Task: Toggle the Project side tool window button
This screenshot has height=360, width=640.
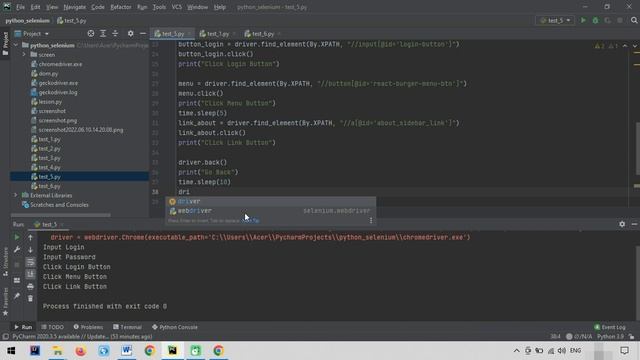Action: click(5, 44)
